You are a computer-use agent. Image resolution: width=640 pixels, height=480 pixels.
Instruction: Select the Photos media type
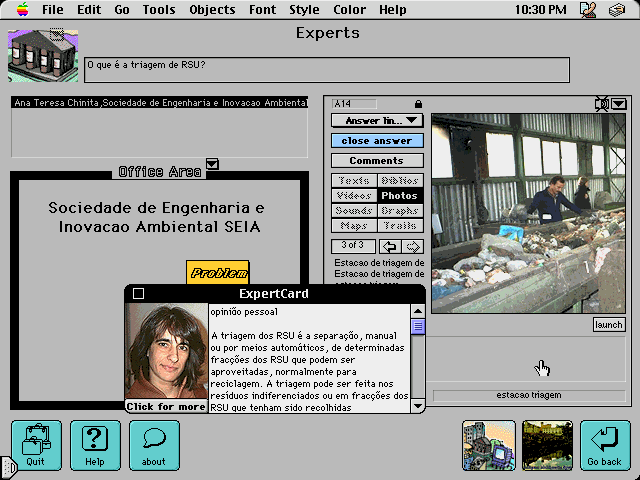coord(400,196)
